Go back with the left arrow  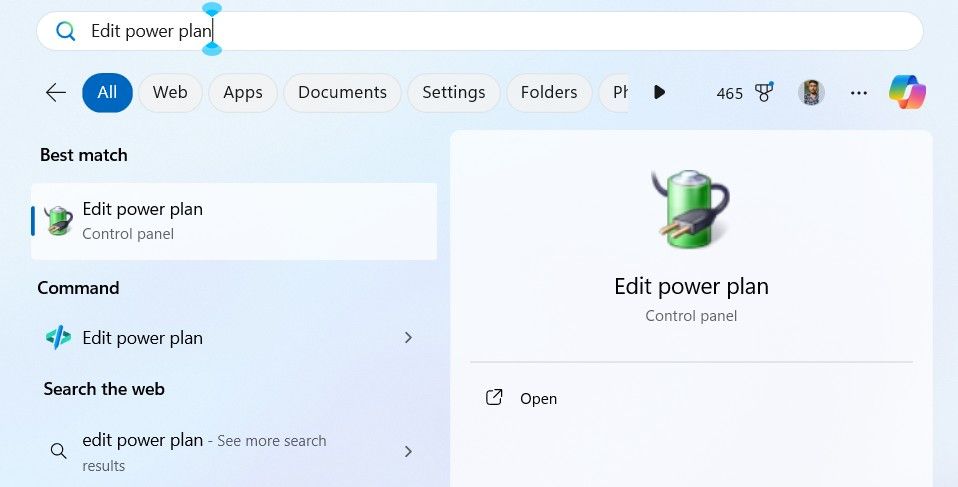tap(56, 92)
